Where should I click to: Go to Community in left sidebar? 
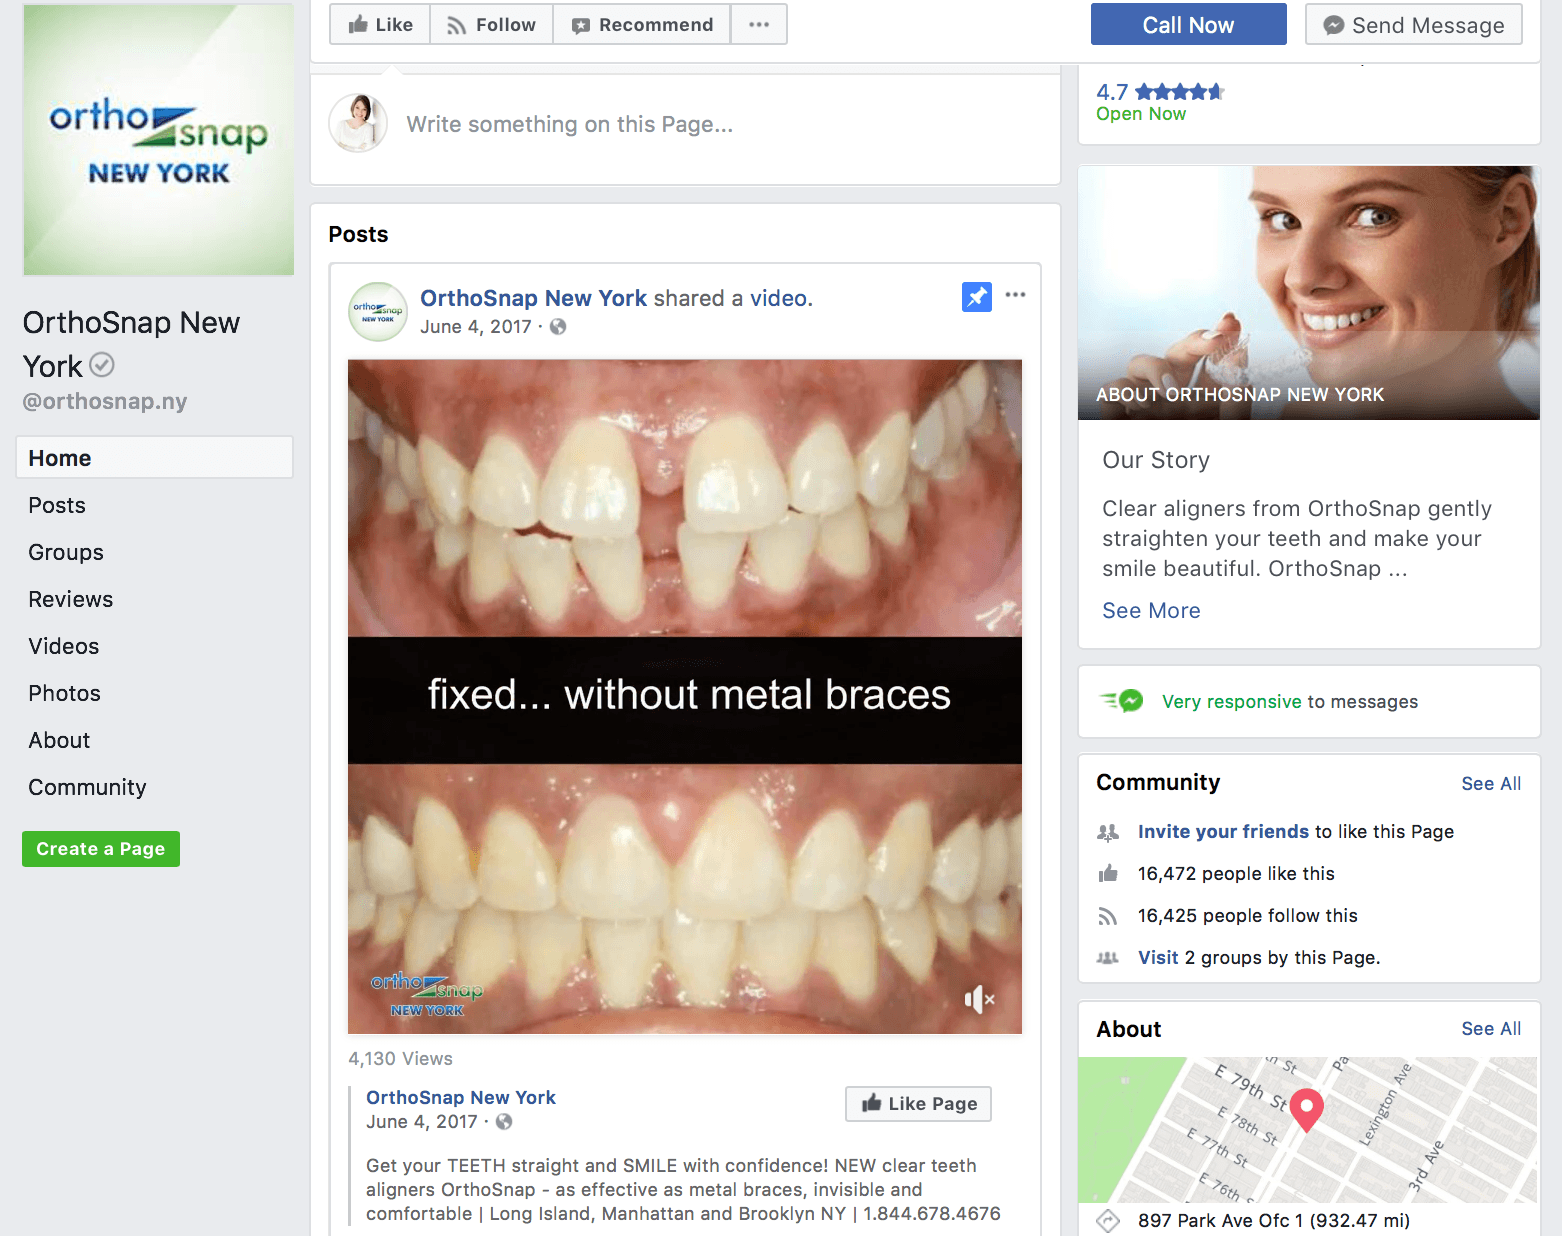(87, 787)
